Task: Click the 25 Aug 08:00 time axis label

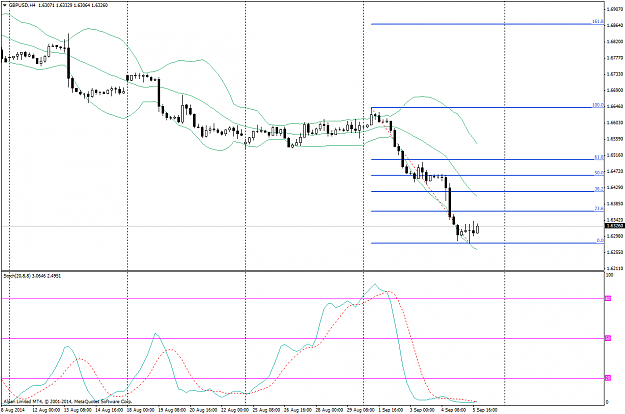Action: tap(268, 410)
